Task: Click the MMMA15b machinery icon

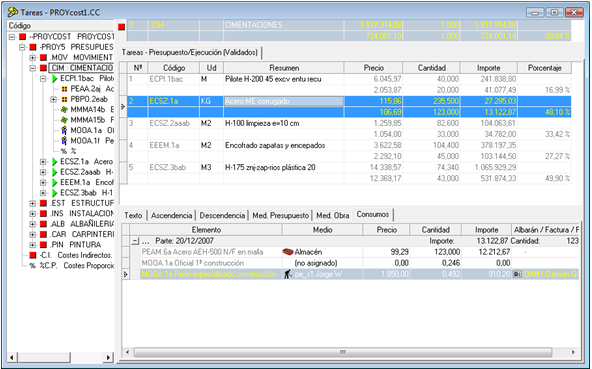Action: coord(65,120)
